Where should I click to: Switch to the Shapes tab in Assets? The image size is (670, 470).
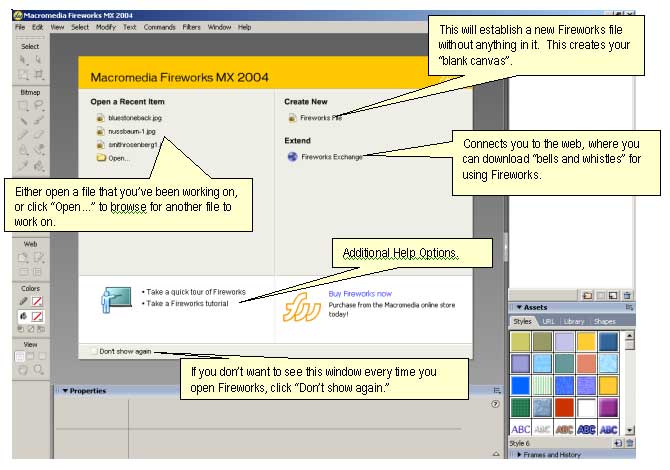pos(605,321)
